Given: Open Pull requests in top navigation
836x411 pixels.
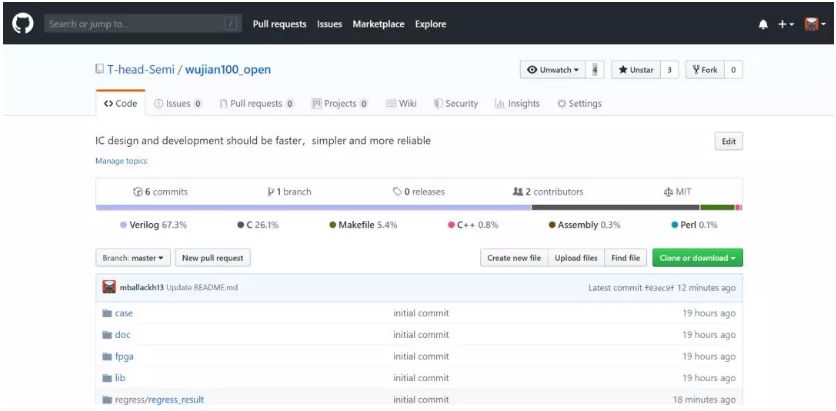Looking at the screenshot, I should [279, 24].
